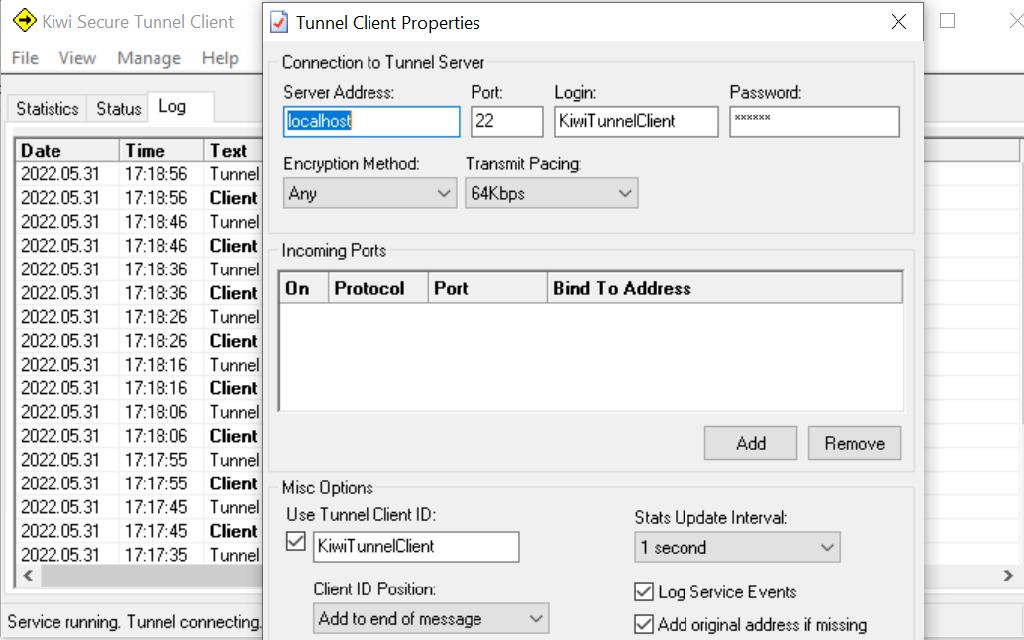Viewport: 1024px width, 640px height.
Task: Open the Encryption Method dropdown
Action: coord(370,193)
